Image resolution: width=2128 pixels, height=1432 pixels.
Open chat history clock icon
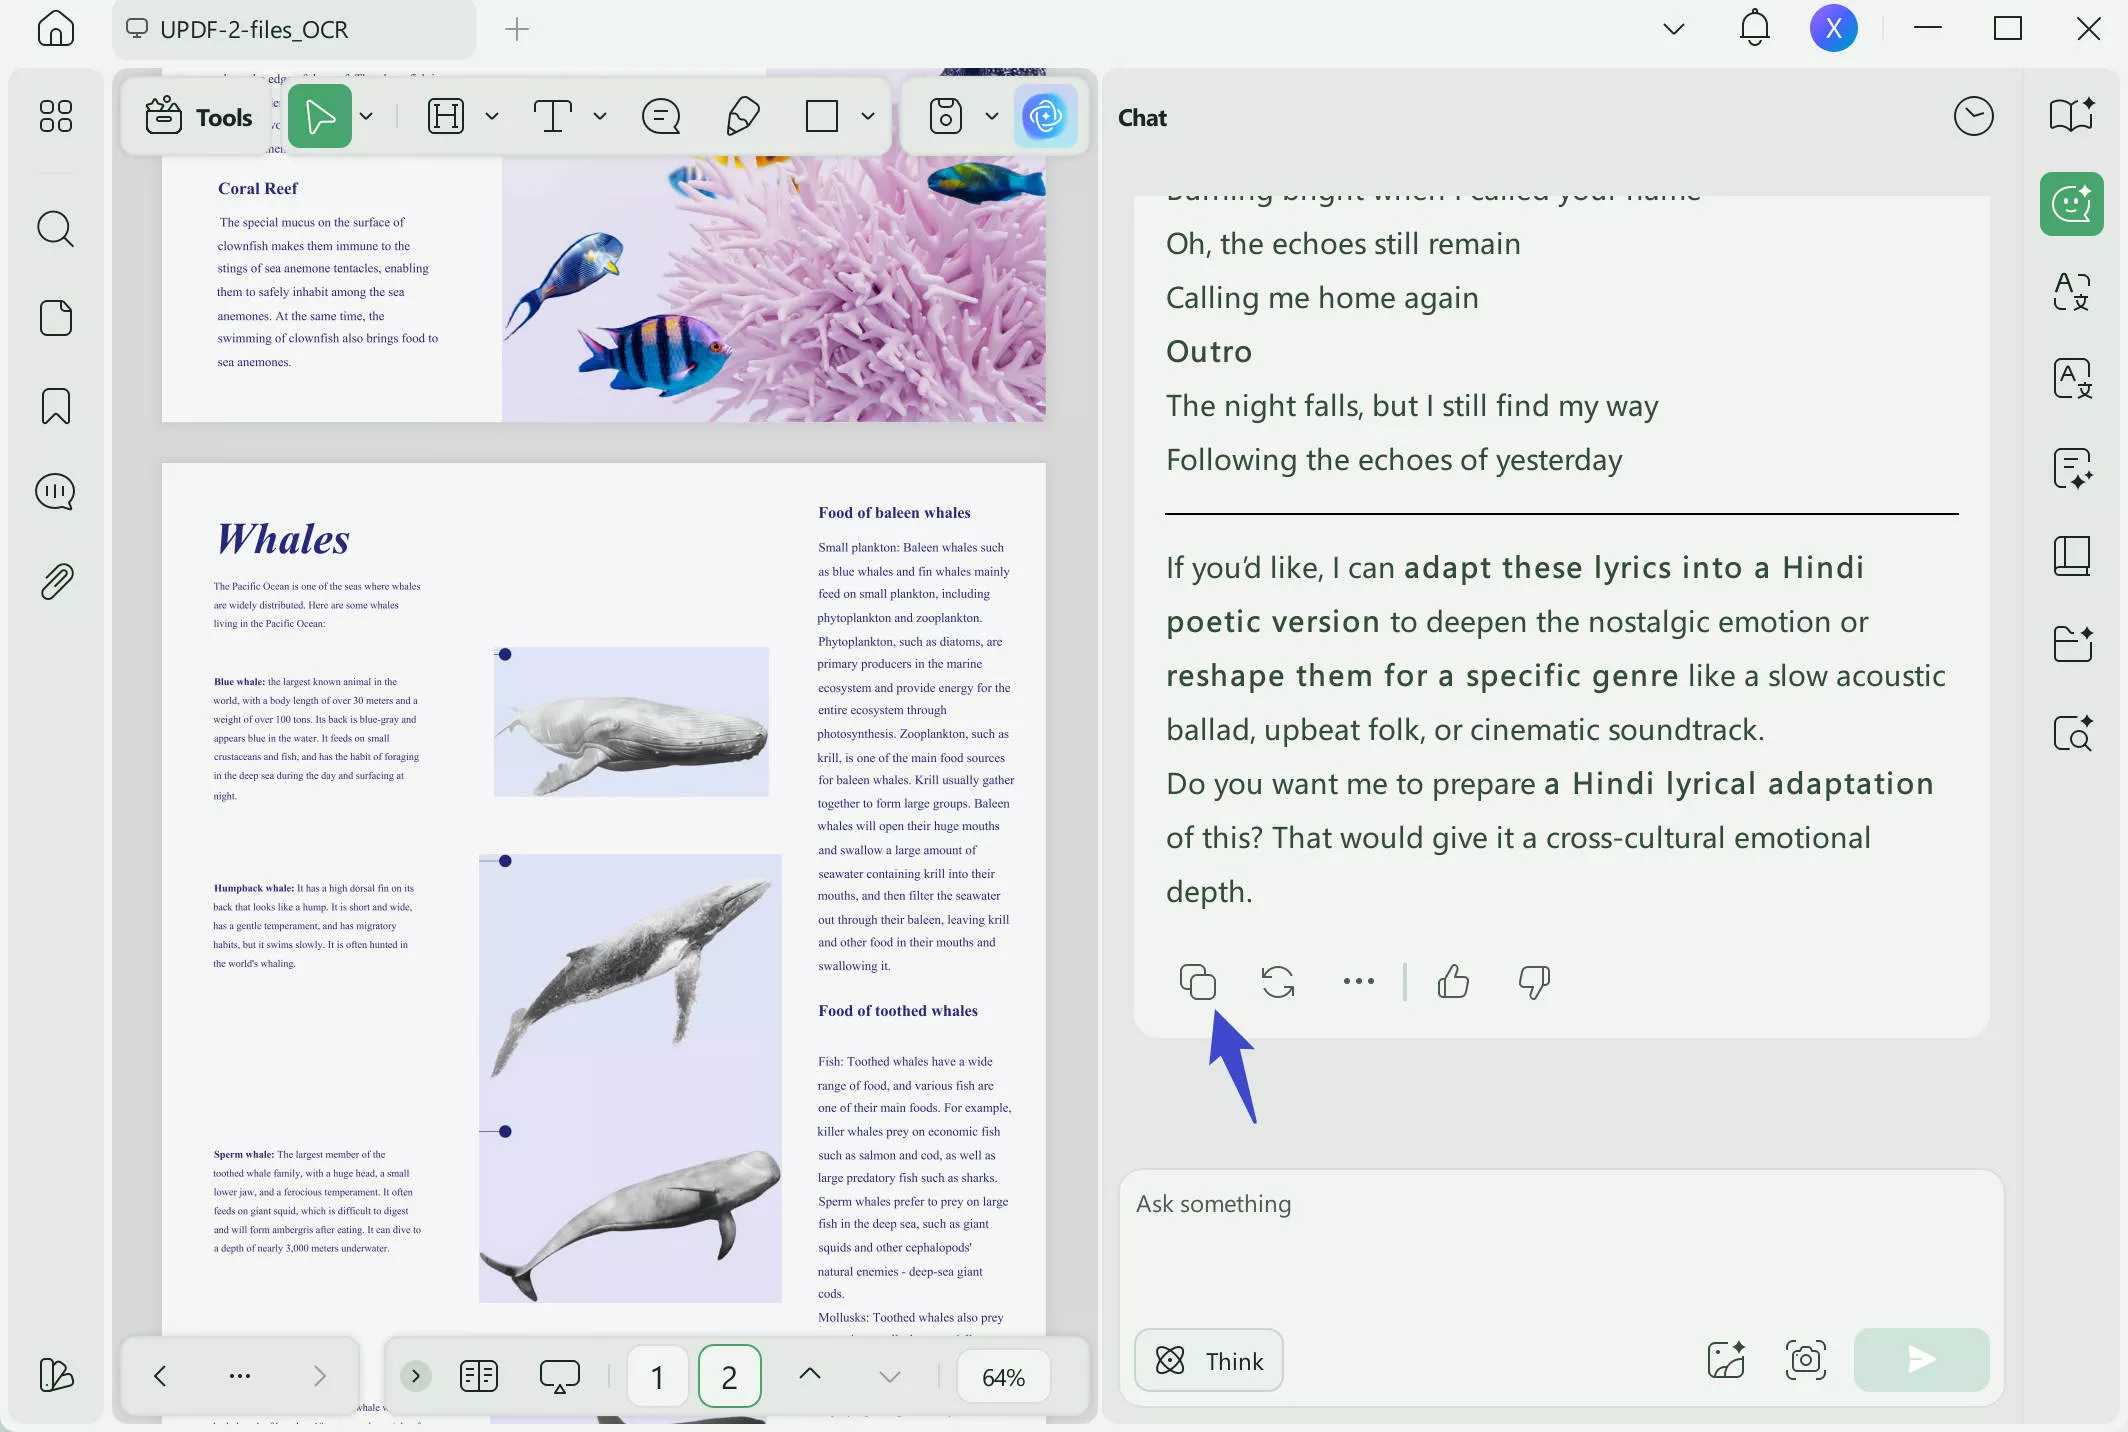tap(1973, 117)
